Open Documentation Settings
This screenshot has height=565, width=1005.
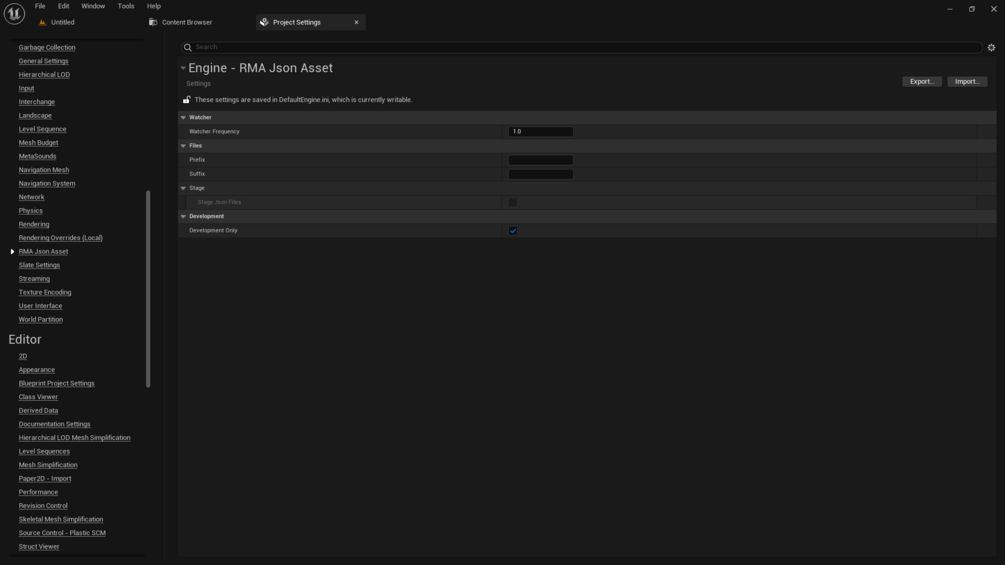54,424
